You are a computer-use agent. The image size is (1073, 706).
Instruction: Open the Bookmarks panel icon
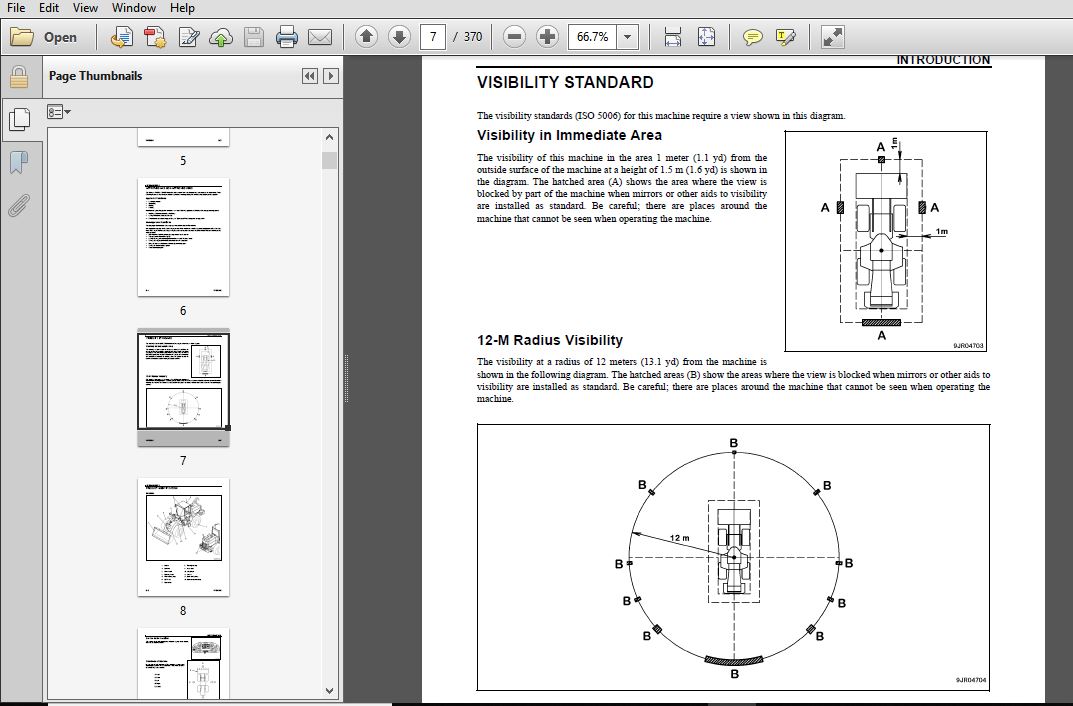(x=18, y=163)
